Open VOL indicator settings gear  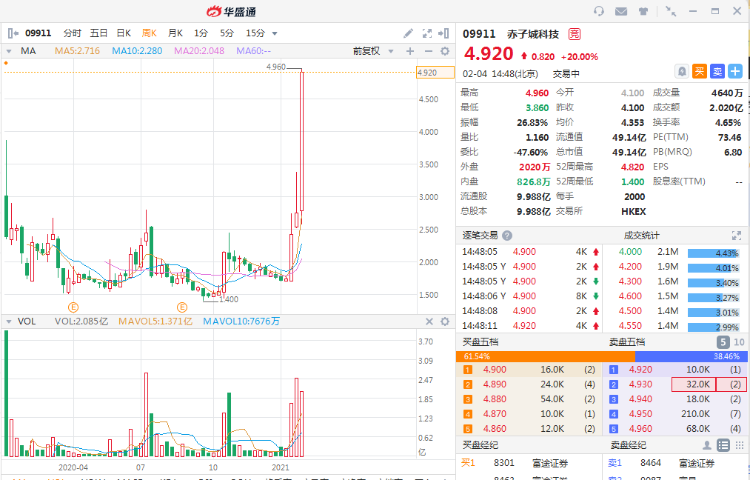pos(445,321)
